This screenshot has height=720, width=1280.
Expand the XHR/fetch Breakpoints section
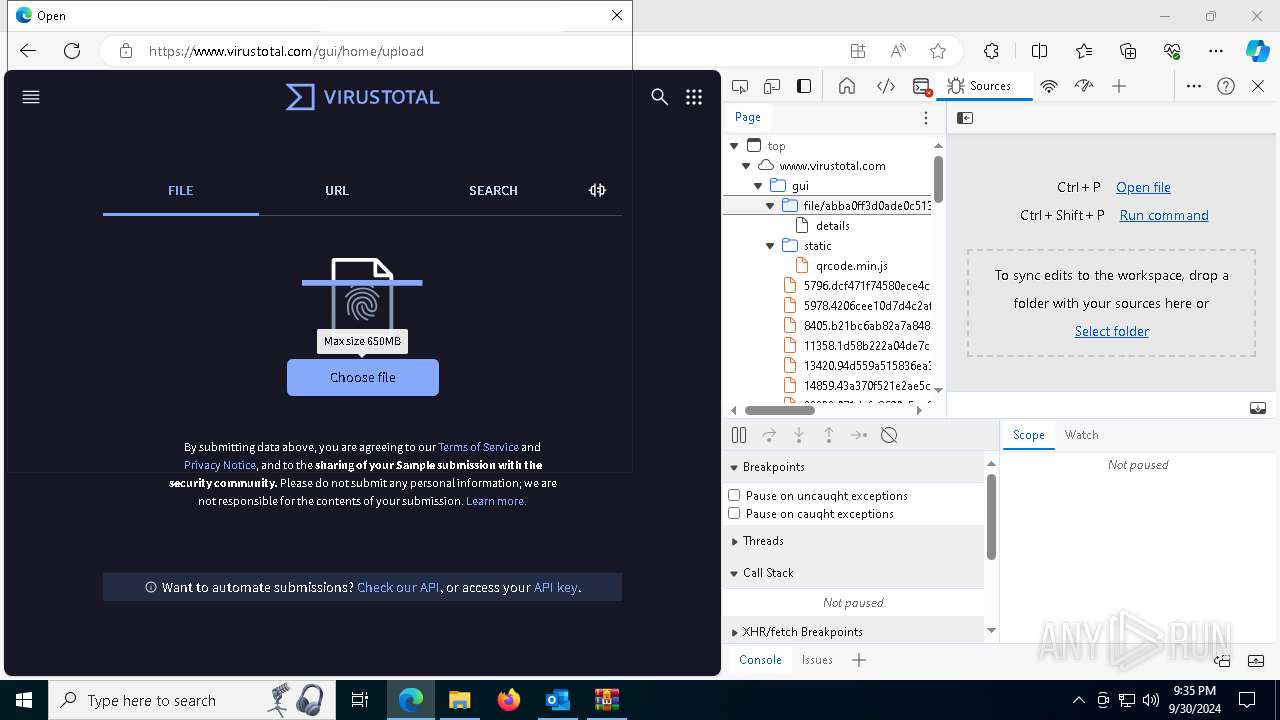pyautogui.click(x=734, y=632)
